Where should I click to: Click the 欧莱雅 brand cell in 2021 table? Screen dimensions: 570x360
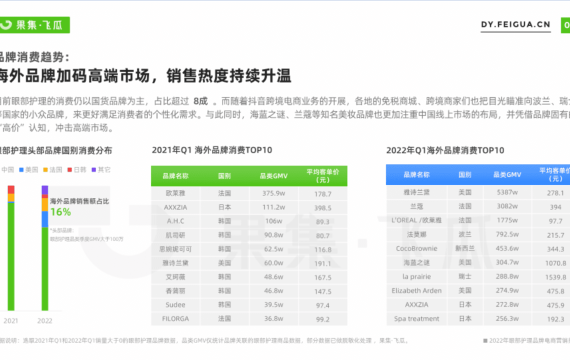point(175,193)
